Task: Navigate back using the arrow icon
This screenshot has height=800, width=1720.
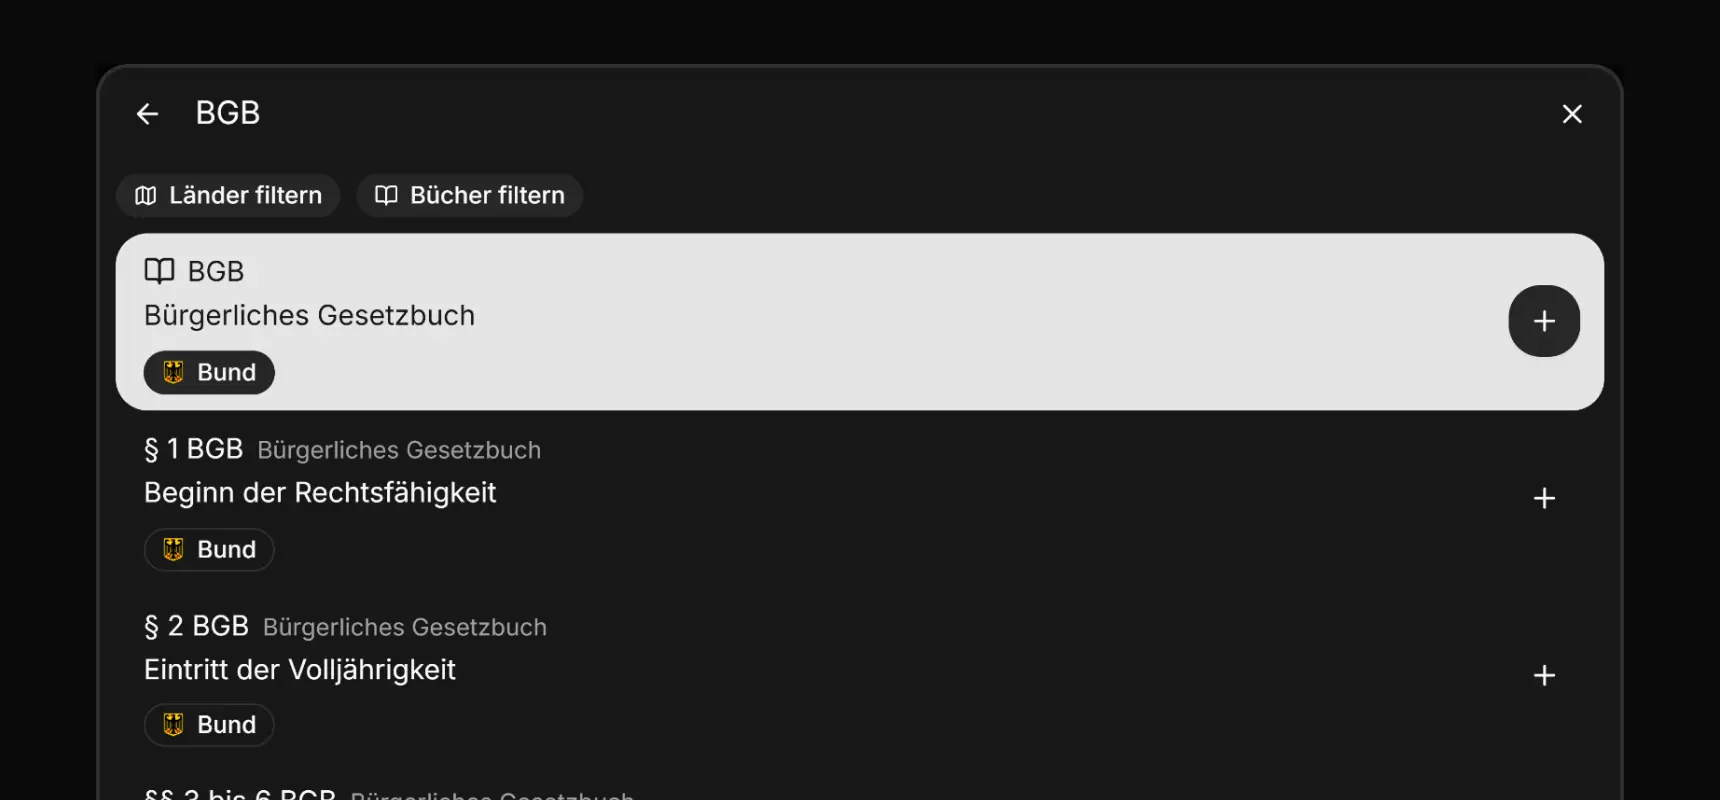Action: pos(146,113)
